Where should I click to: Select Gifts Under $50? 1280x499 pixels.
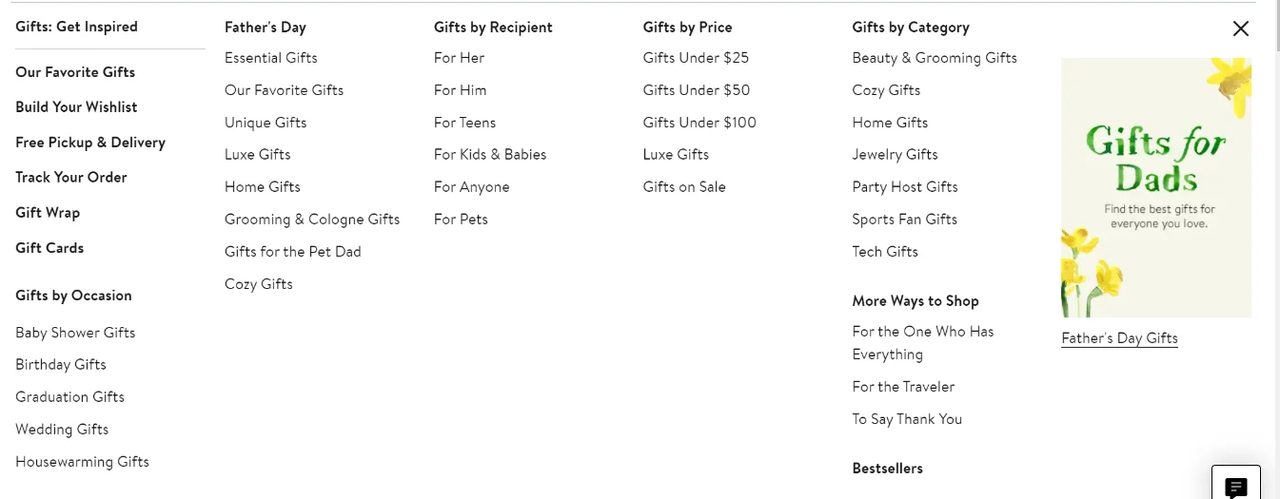(696, 90)
